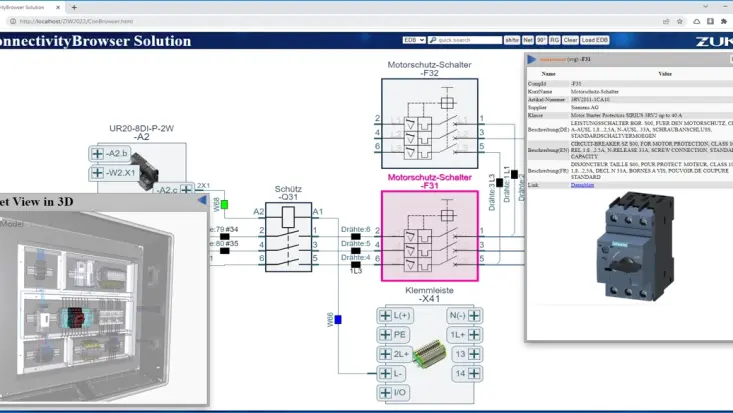The width and height of the screenshot is (733, 413).
Task: Toggle the N(-) terminal plus icon
Action: [x=473, y=317]
